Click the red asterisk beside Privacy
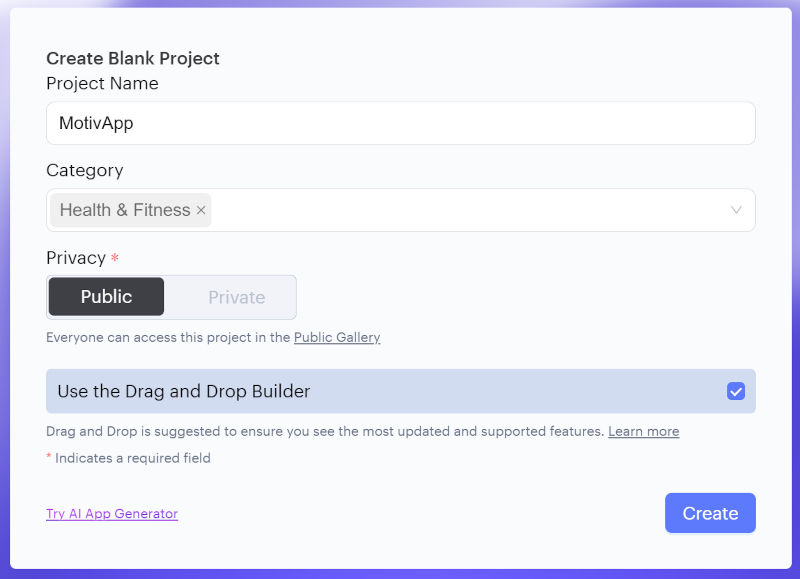Image resolution: width=800 pixels, height=579 pixels. coord(114,258)
